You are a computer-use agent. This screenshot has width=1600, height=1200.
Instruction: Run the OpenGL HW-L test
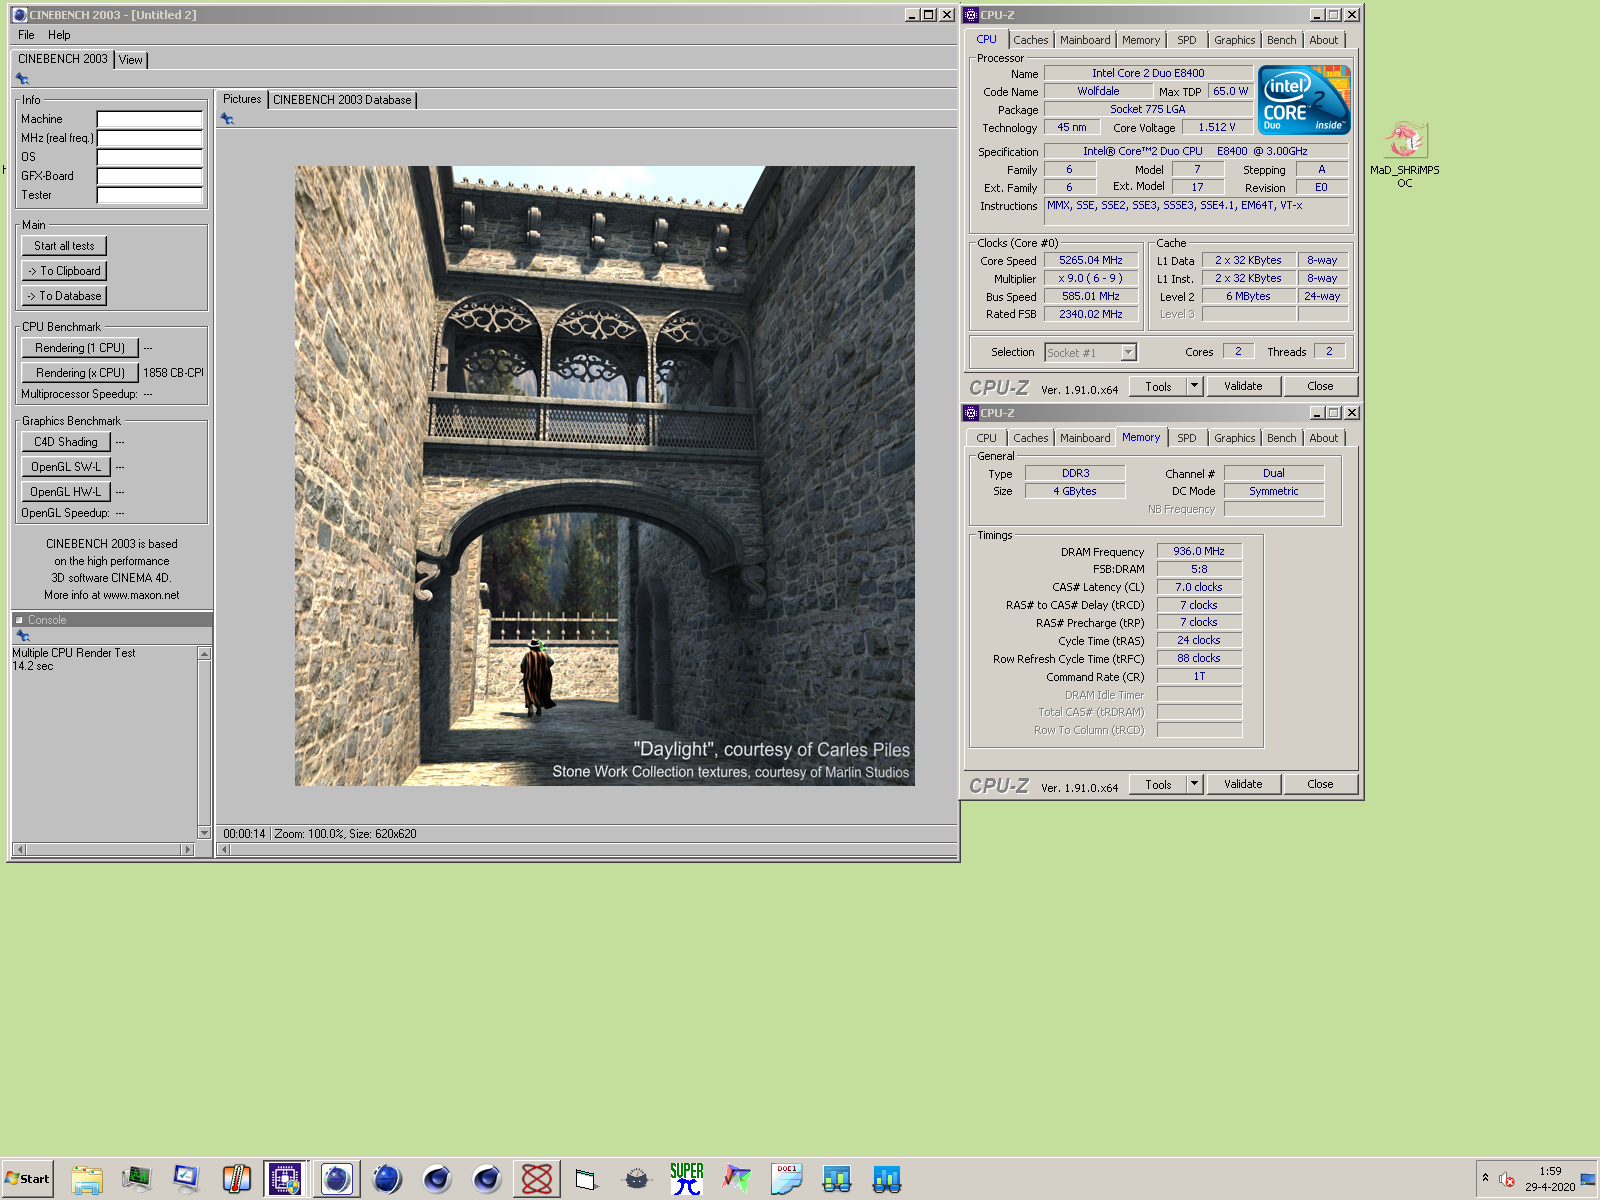(x=66, y=492)
